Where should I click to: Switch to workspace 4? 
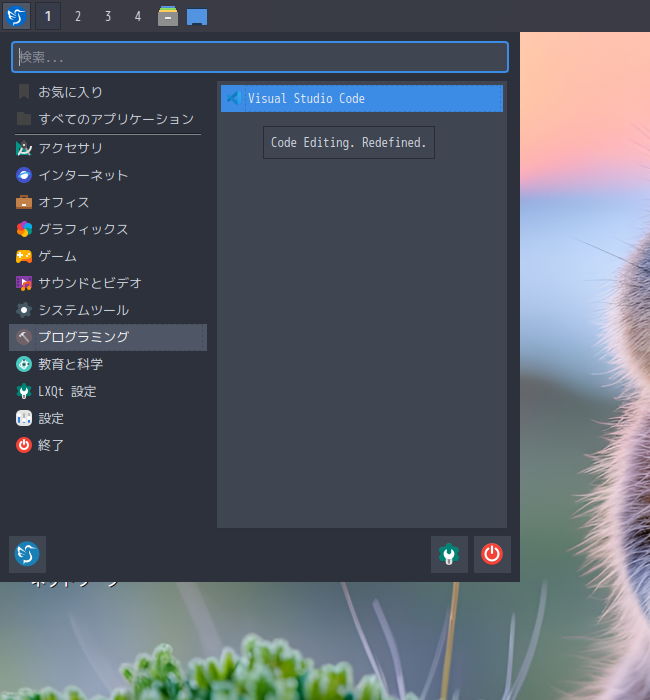pyautogui.click(x=138, y=17)
